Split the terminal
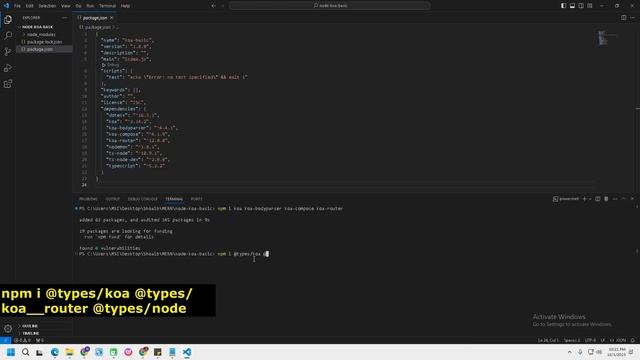The image size is (640, 360). [598, 199]
